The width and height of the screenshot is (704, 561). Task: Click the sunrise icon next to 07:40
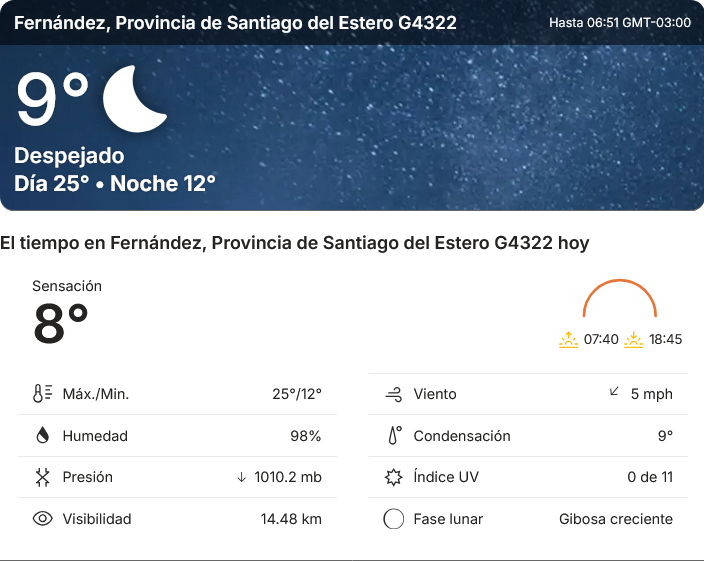tap(568, 339)
